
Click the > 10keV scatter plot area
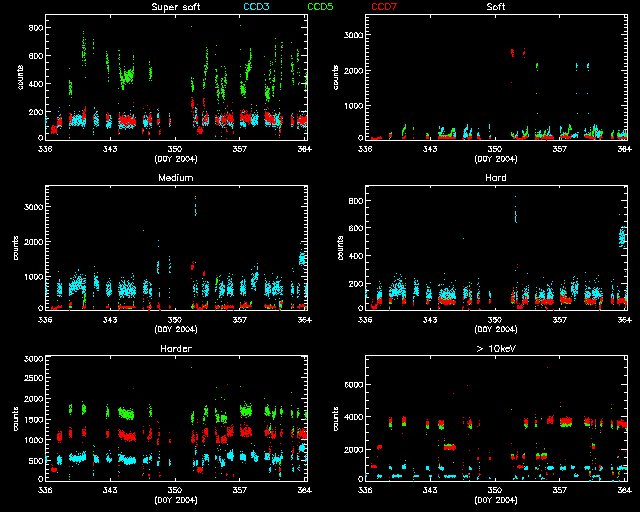[496, 419]
